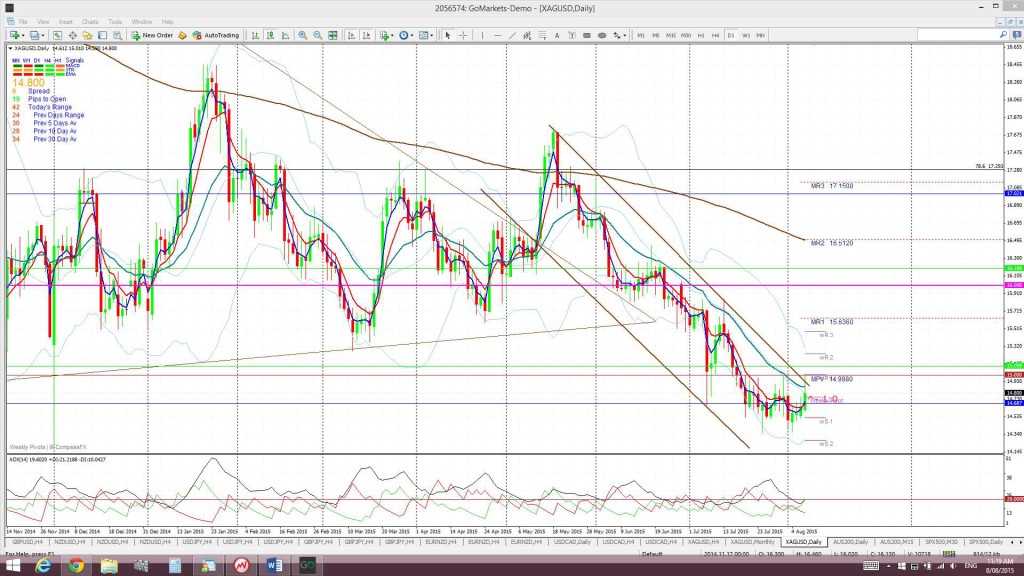This screenshot has width=1024, height=576.
Task: Toggle chart shift from right border
Action: (366, 35)
